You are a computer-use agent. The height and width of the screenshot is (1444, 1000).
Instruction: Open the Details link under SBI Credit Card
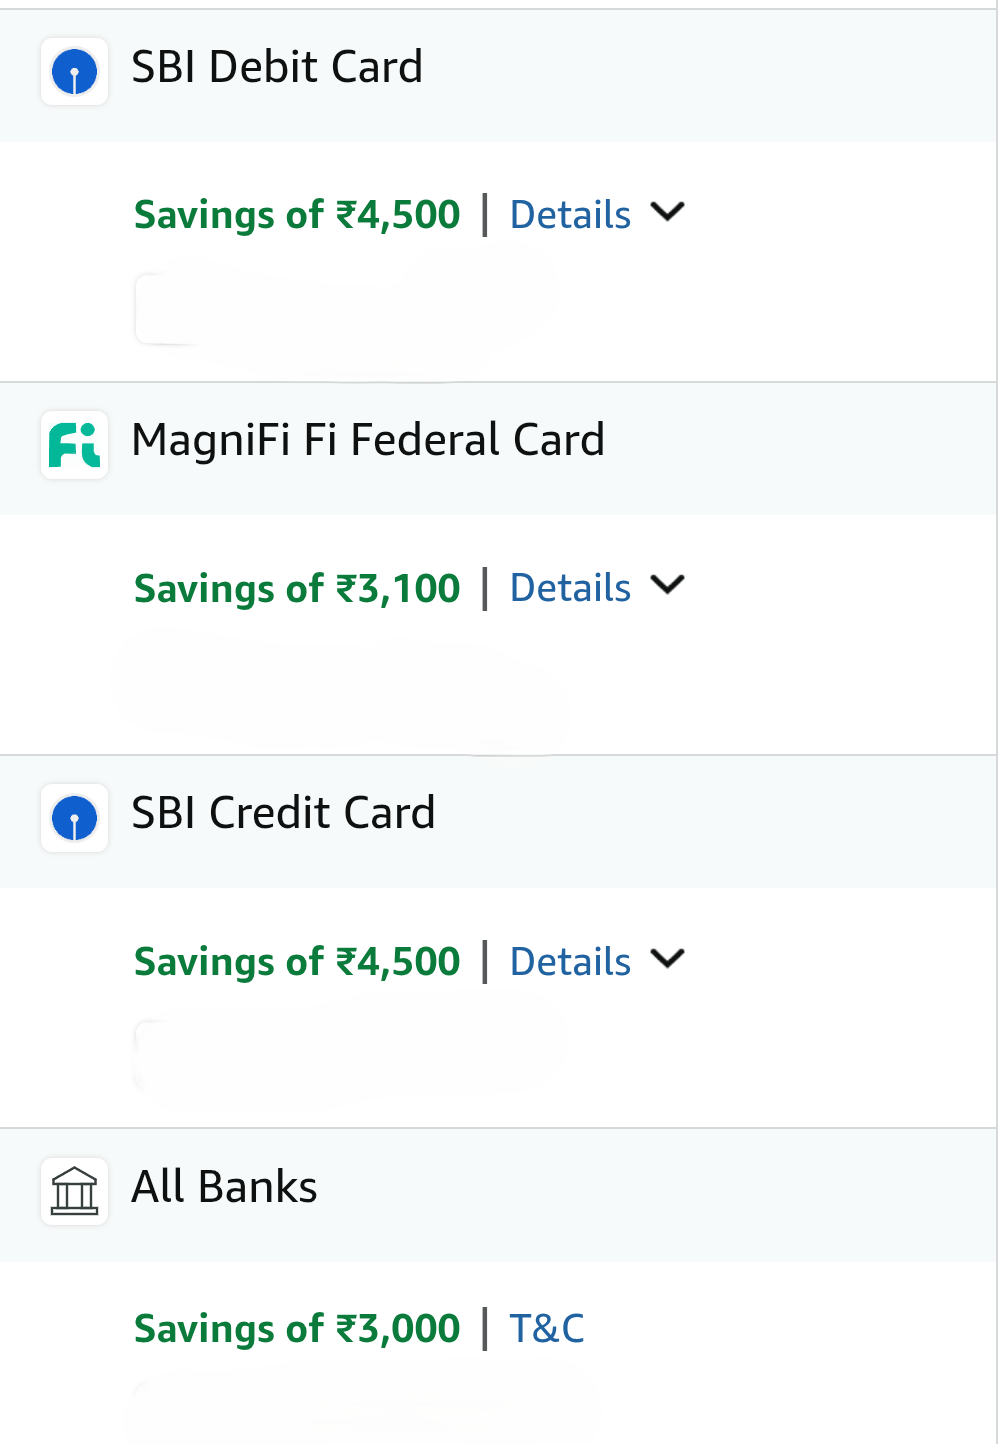tap(570, 962)
